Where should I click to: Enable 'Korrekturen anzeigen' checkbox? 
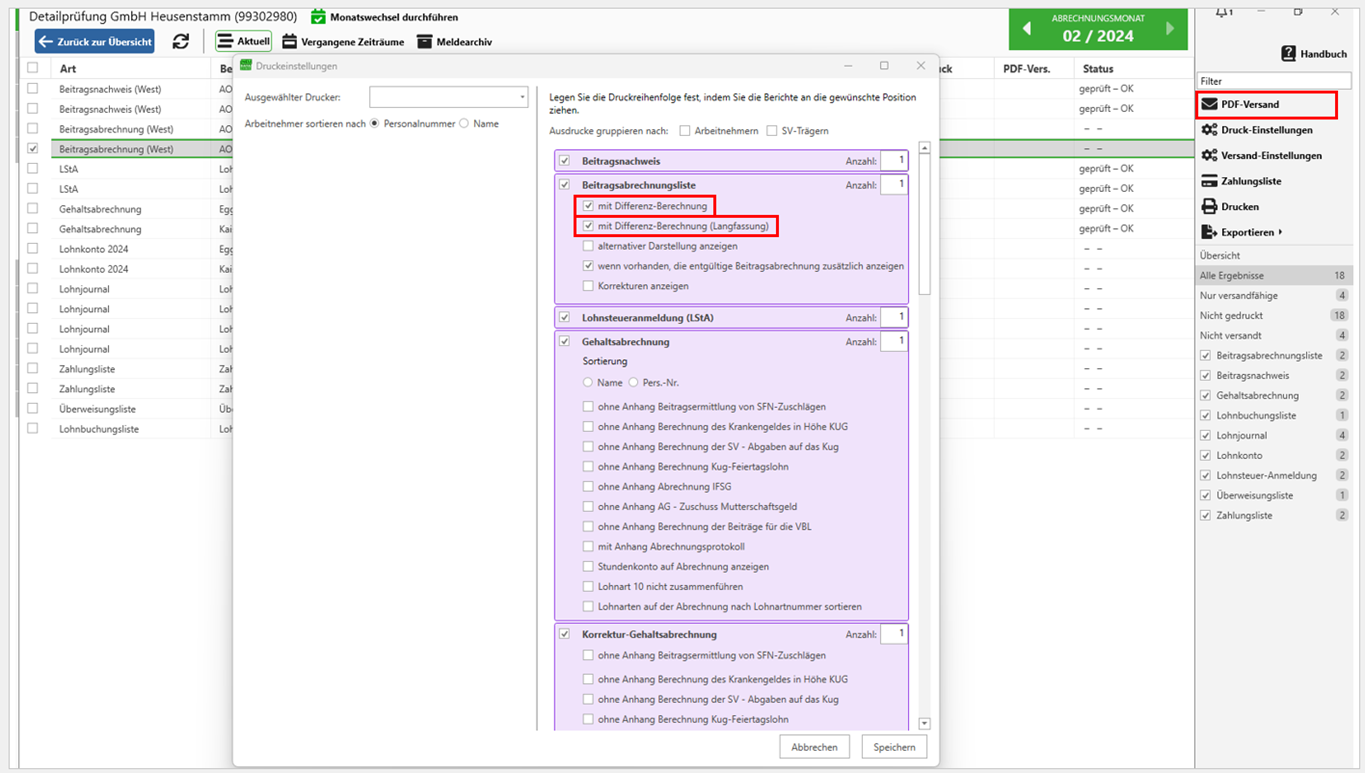click(x=589, y=286)
